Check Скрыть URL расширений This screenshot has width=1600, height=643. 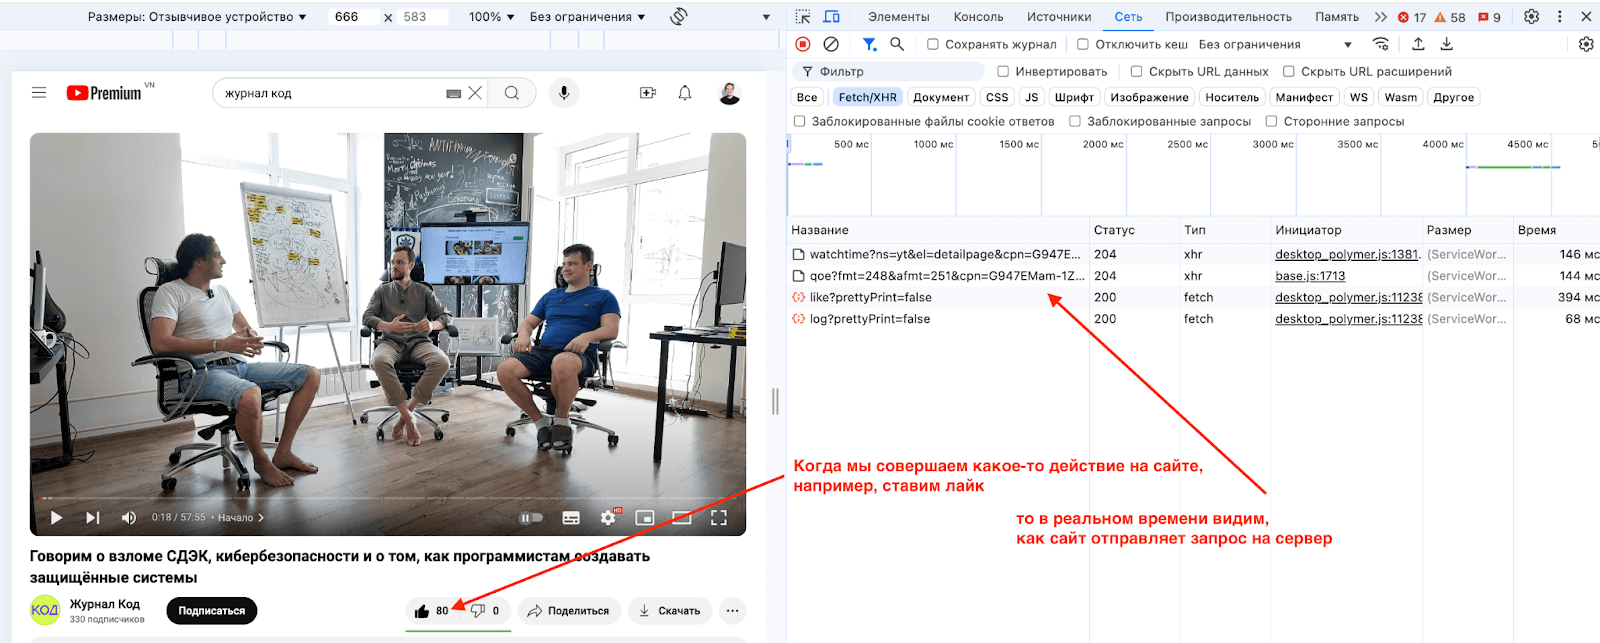click(1289, 71)
